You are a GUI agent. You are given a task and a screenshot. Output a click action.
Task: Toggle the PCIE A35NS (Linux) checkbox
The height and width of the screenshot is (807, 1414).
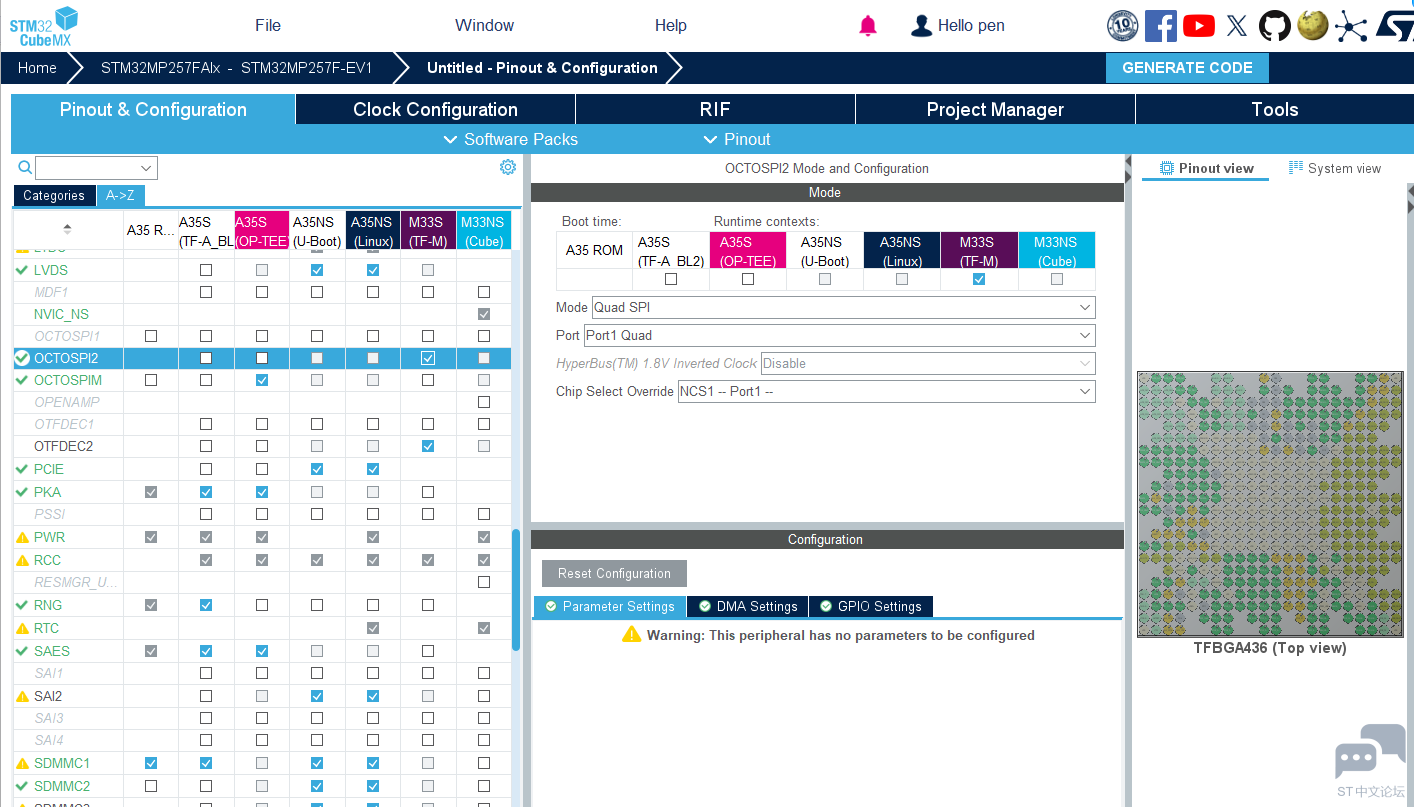[373, 469]
